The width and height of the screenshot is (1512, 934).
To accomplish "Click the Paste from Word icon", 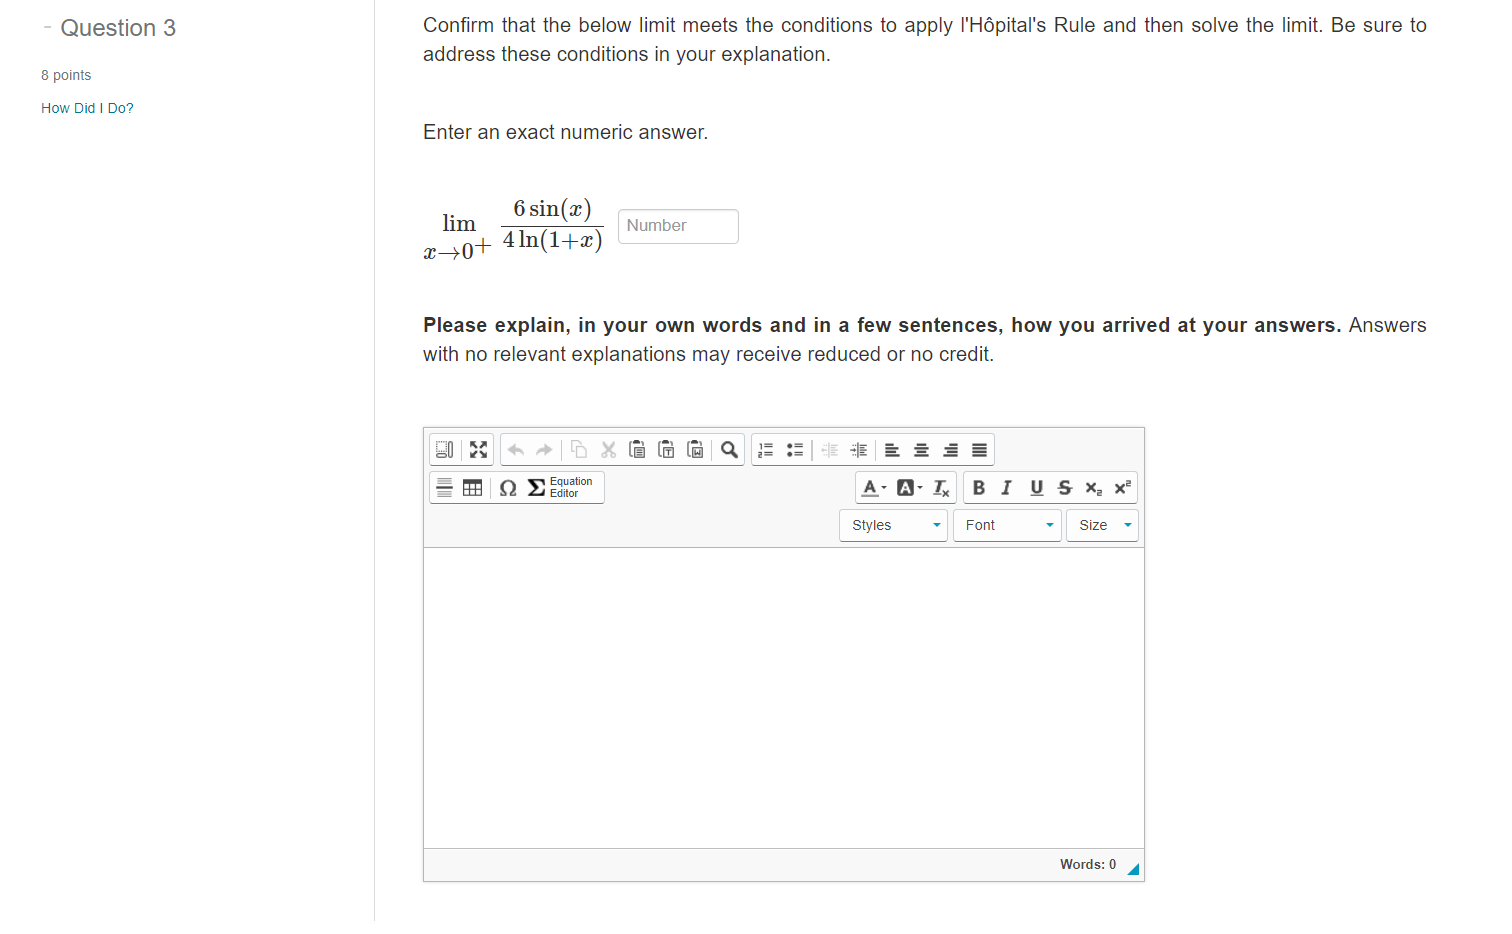I will pyautogui.click(x=696, y=449).
